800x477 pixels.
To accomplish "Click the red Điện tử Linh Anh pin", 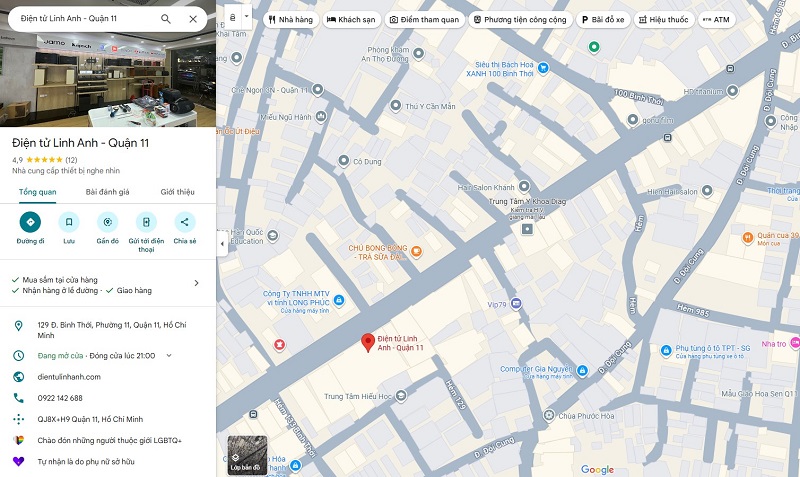I will [x=368, y=342].
